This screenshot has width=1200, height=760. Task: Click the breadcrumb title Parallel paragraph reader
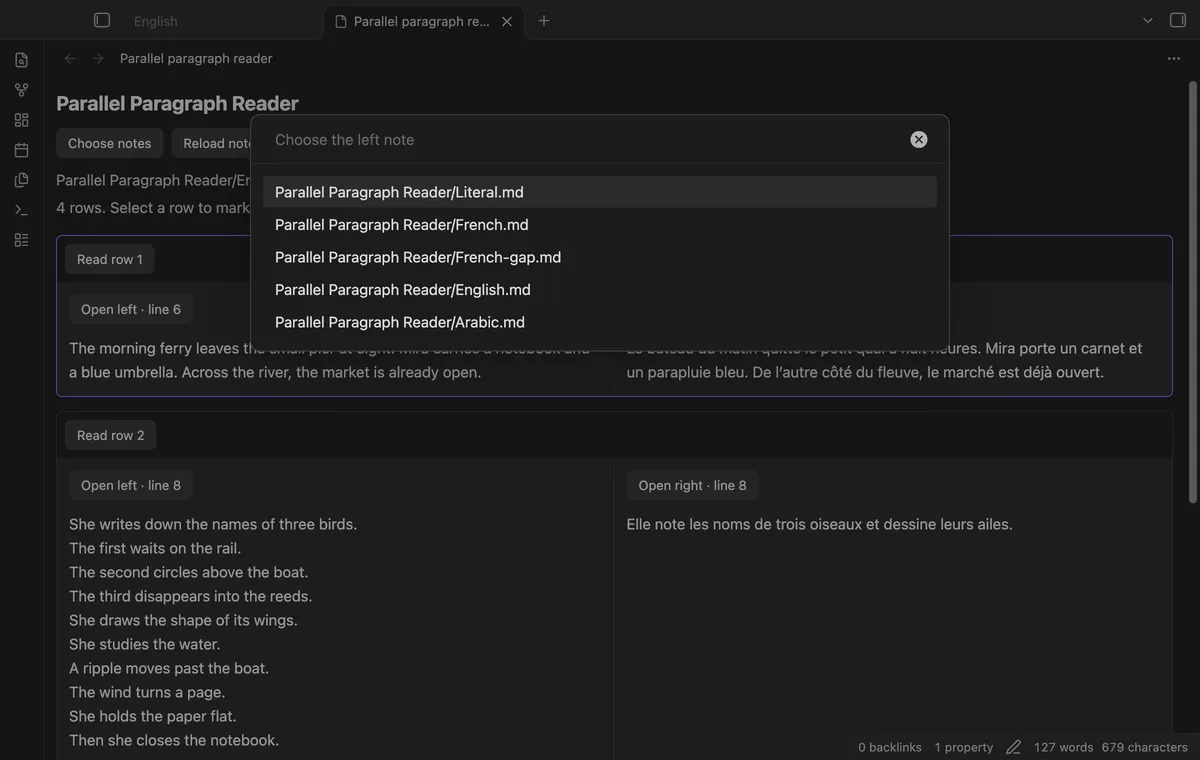196,58
